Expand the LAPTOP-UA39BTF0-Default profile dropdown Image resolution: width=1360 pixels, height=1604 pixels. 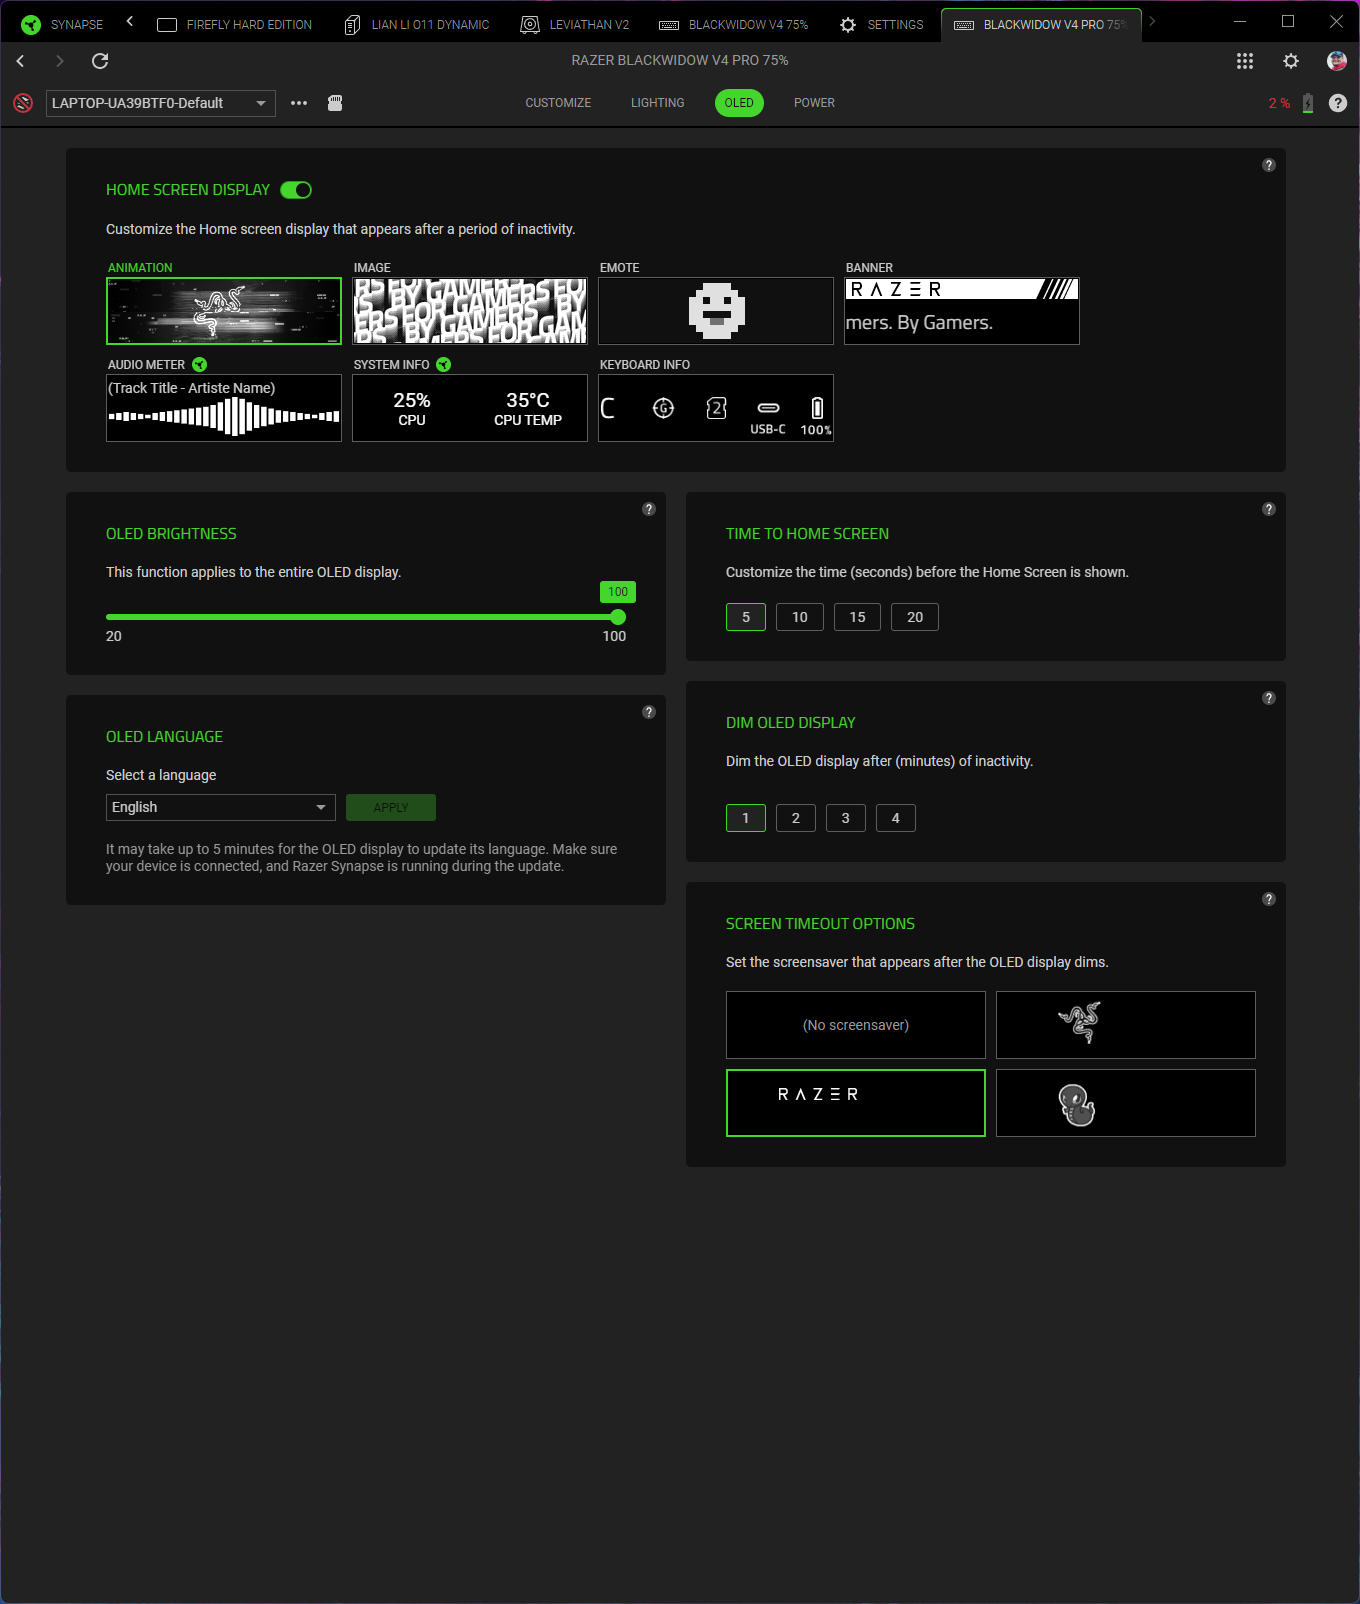(161, 103)
